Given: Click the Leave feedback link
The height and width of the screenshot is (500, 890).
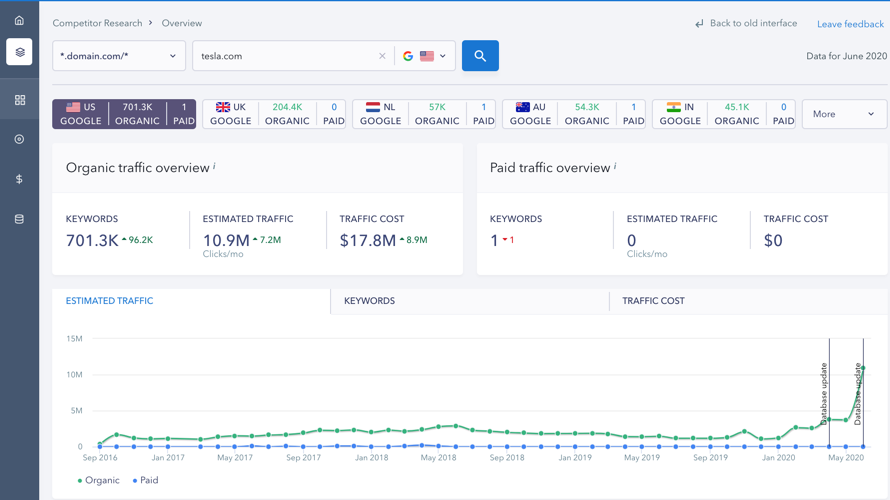Looking at the screenshot, I should tap(850, 24).
